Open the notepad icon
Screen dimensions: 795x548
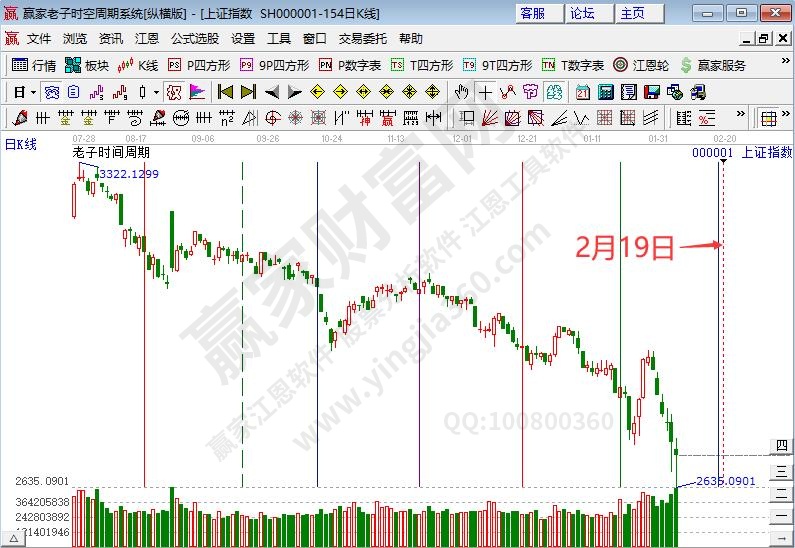coord(629,92)
